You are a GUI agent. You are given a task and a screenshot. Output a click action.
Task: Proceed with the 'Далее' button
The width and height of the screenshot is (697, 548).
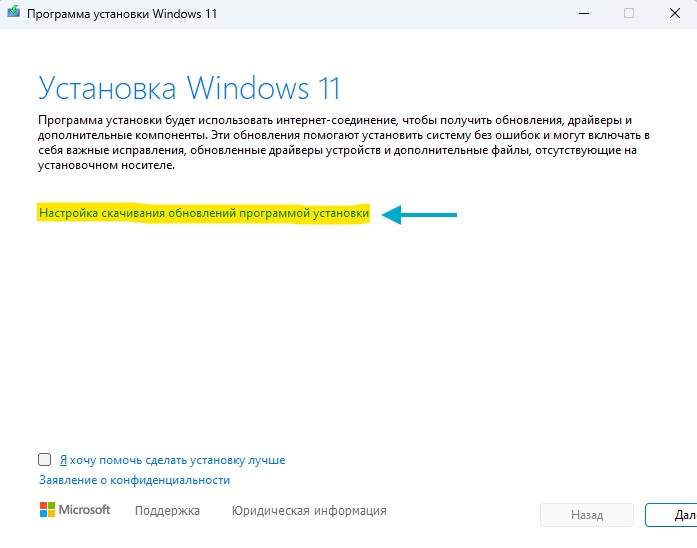pos(671,515)
